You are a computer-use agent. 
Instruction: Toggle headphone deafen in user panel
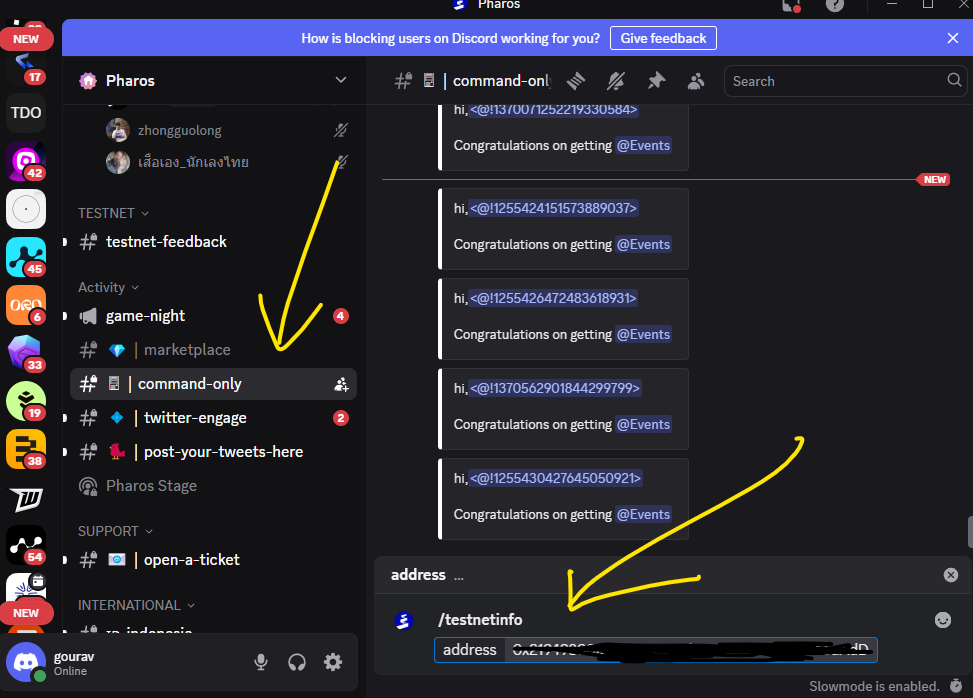coord(297,662)
